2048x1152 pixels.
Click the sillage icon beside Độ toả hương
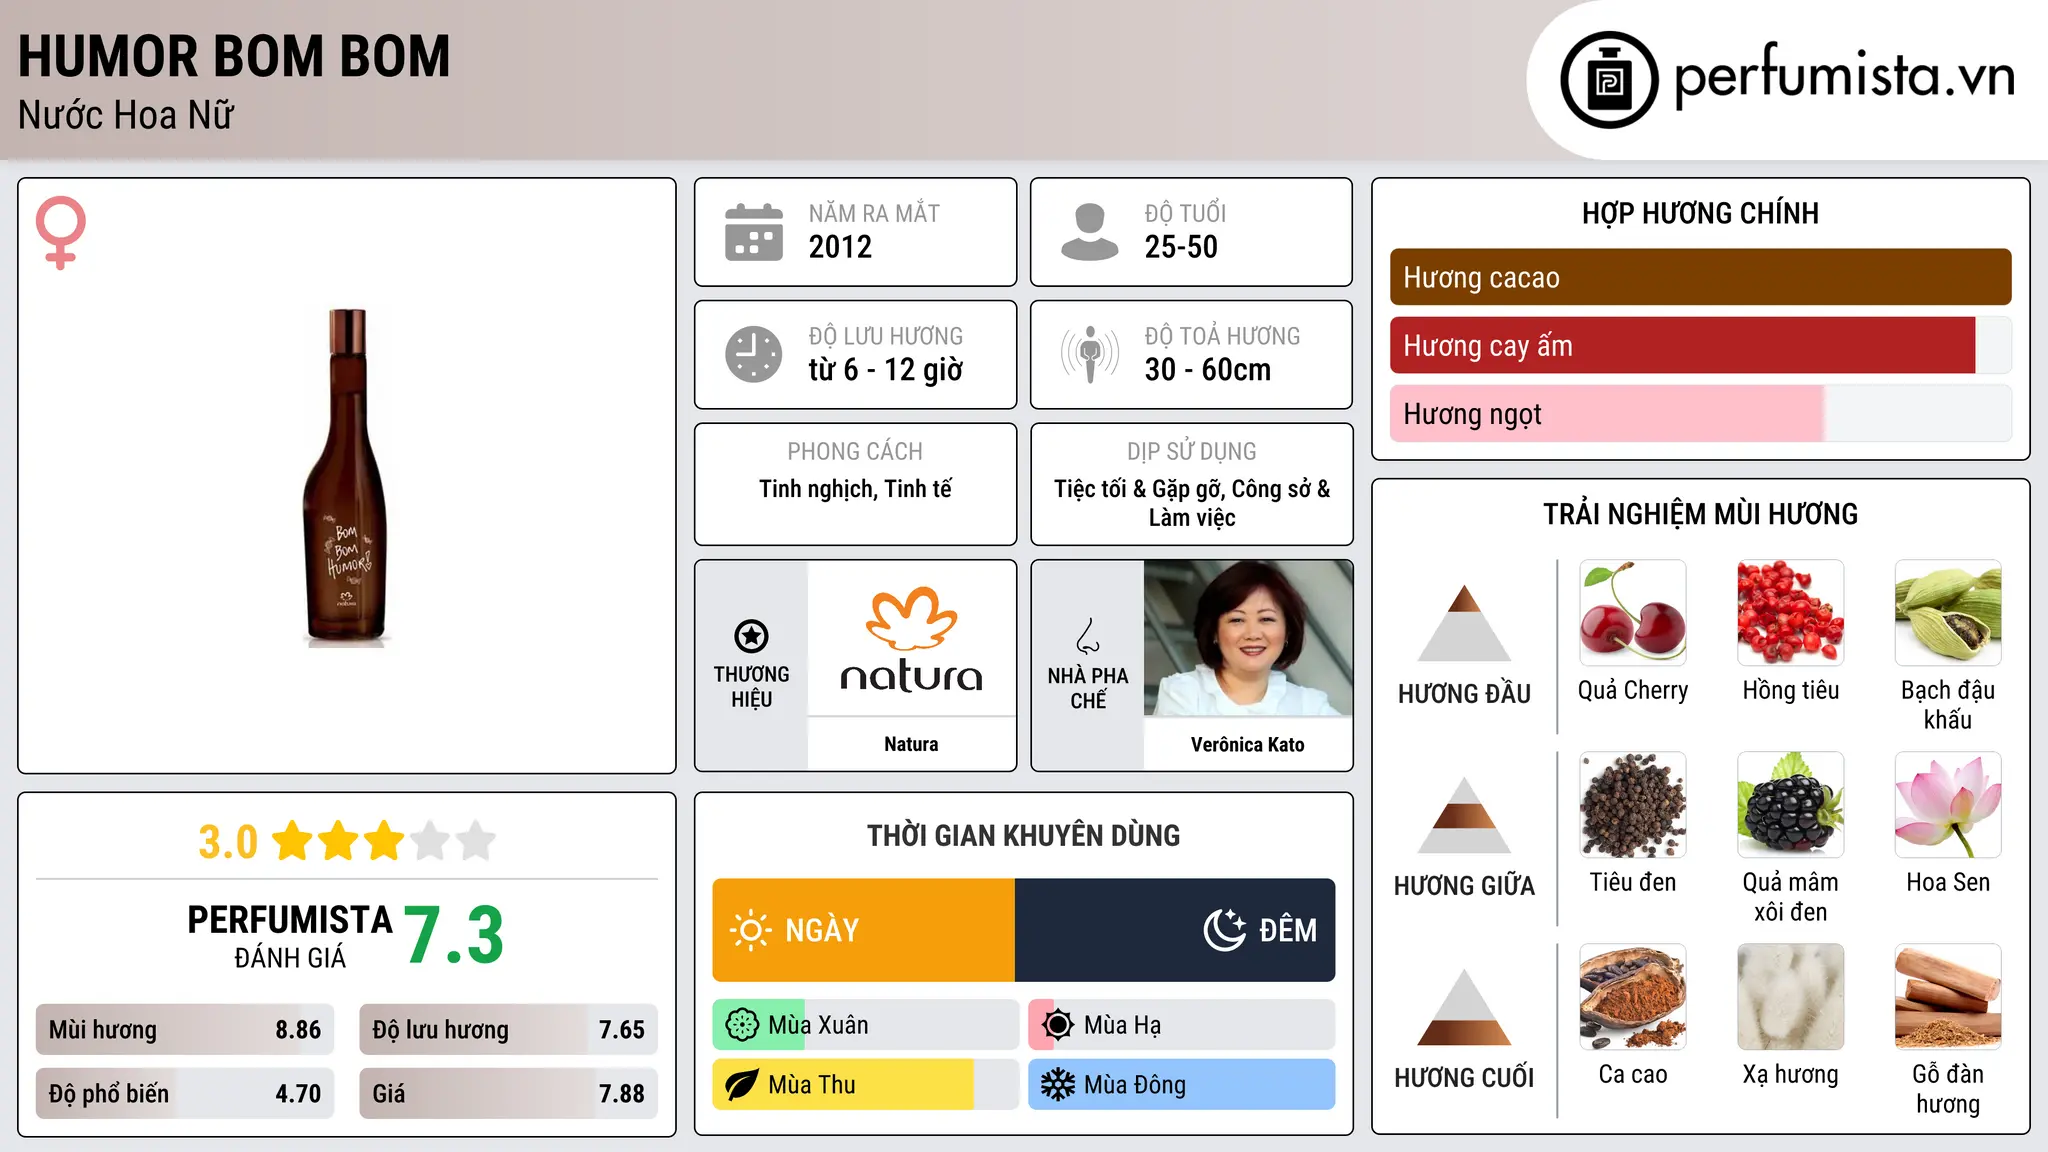[x=1090, y=354]
